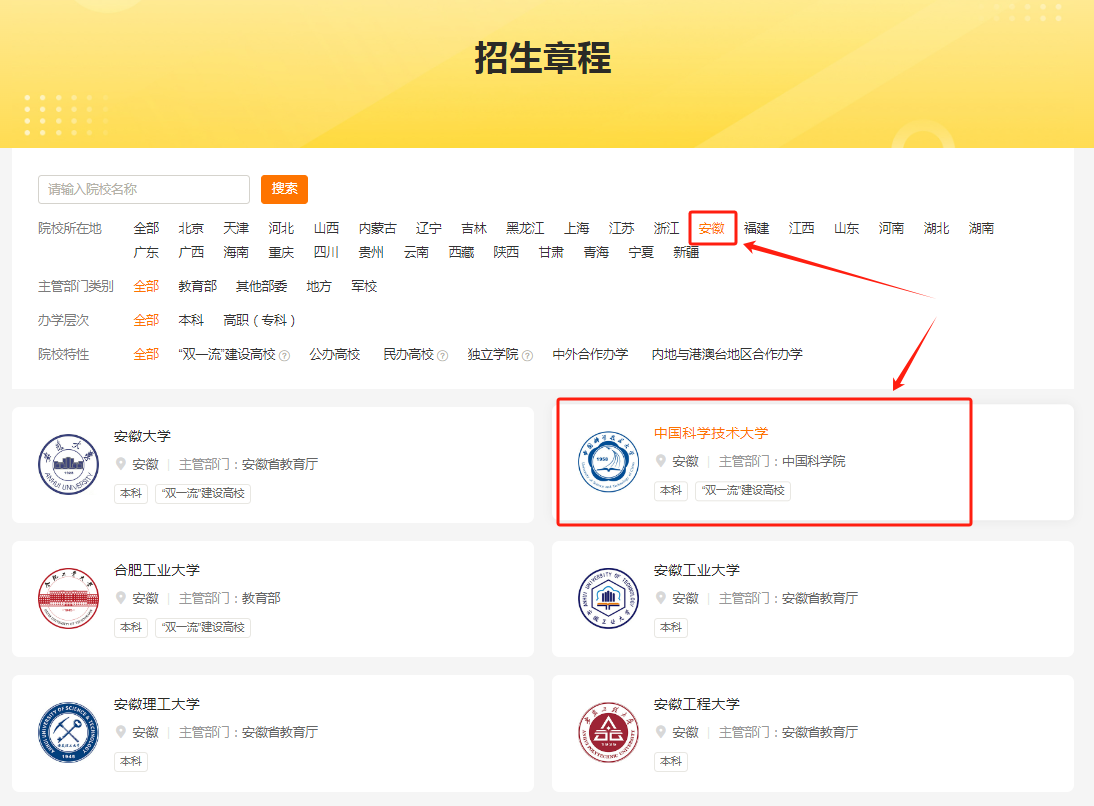Click the 安徽工业大学 emblem
This screenshot has height=806, width=1094.
point(608,599)
